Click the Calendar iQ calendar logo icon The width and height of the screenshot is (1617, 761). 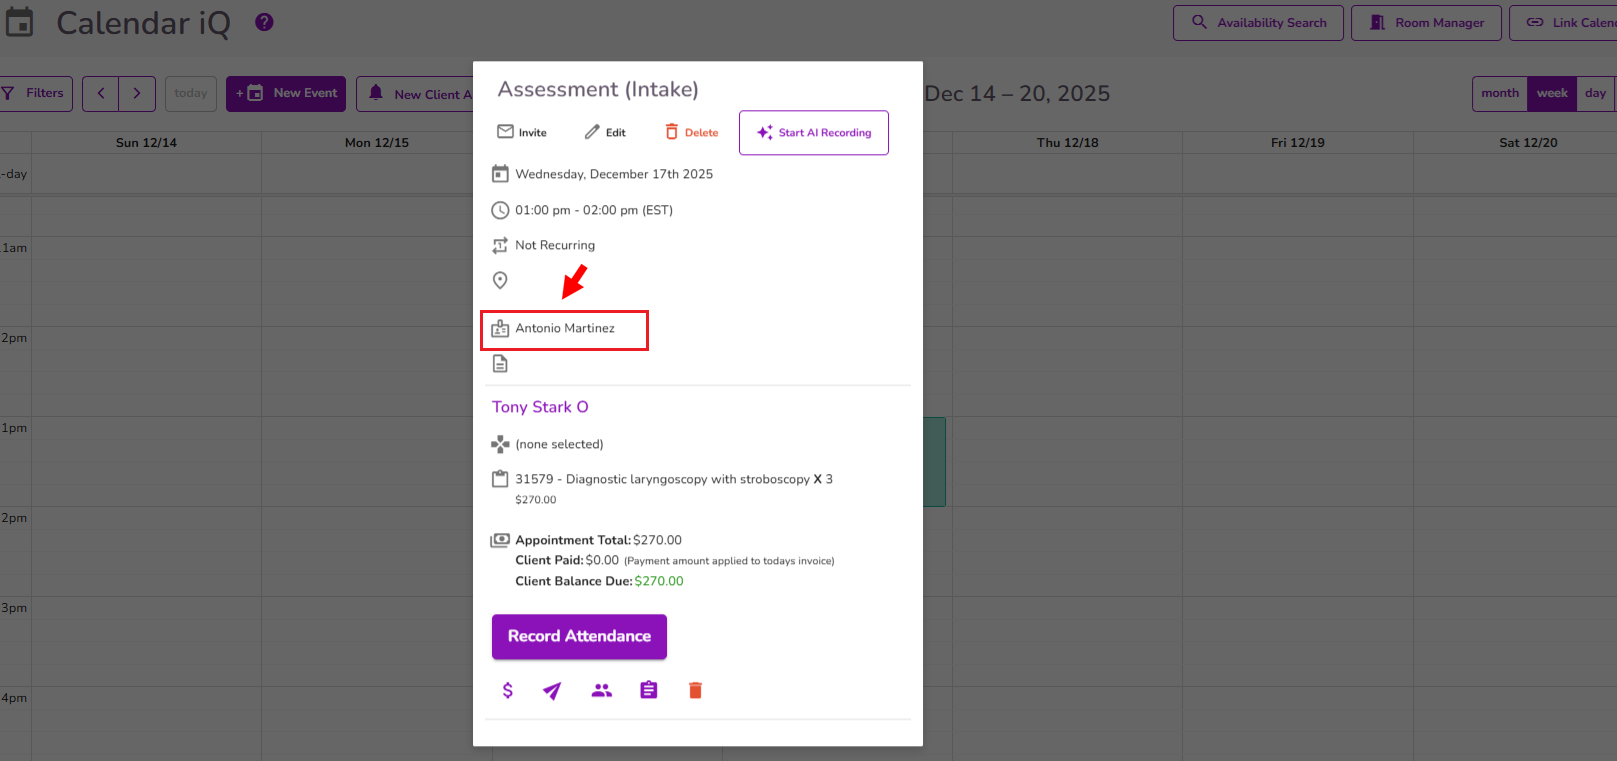(19, 22)
